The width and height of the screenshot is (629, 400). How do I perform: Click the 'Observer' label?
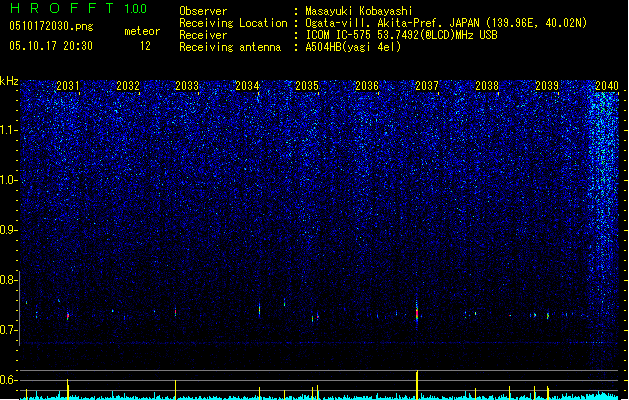point(203,11)
